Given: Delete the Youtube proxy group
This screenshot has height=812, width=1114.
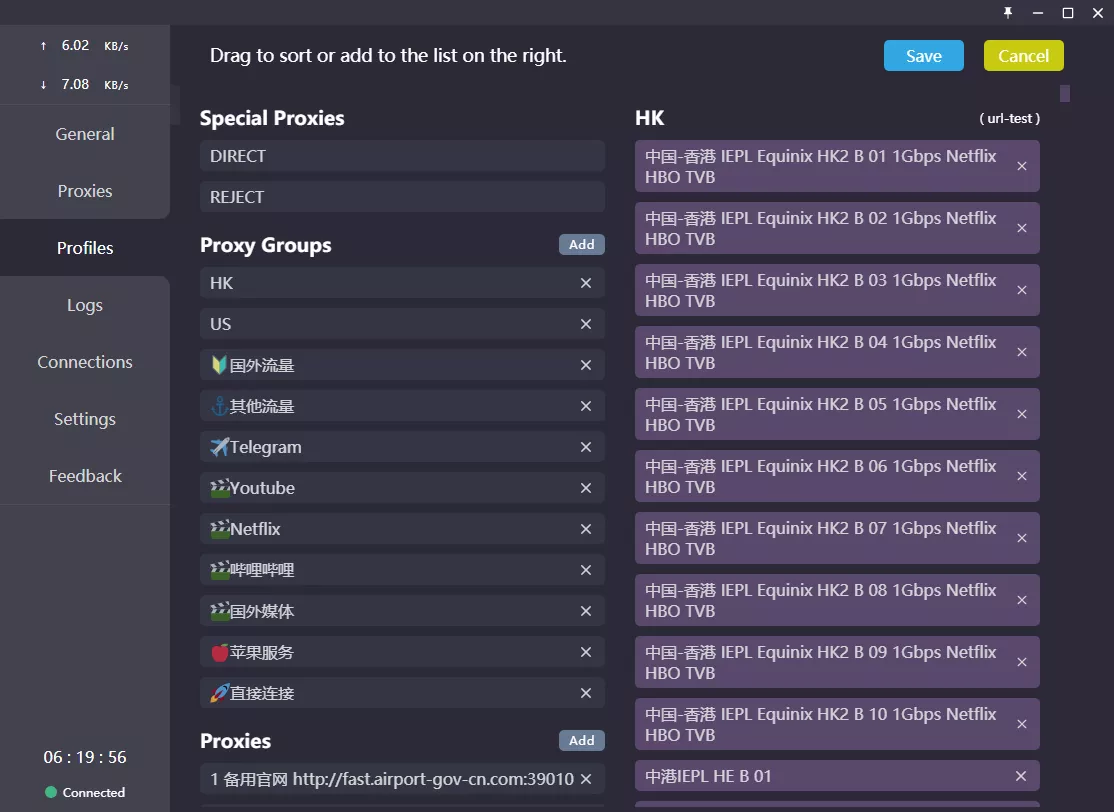Looking at the screenshot, I should [586, 488].
